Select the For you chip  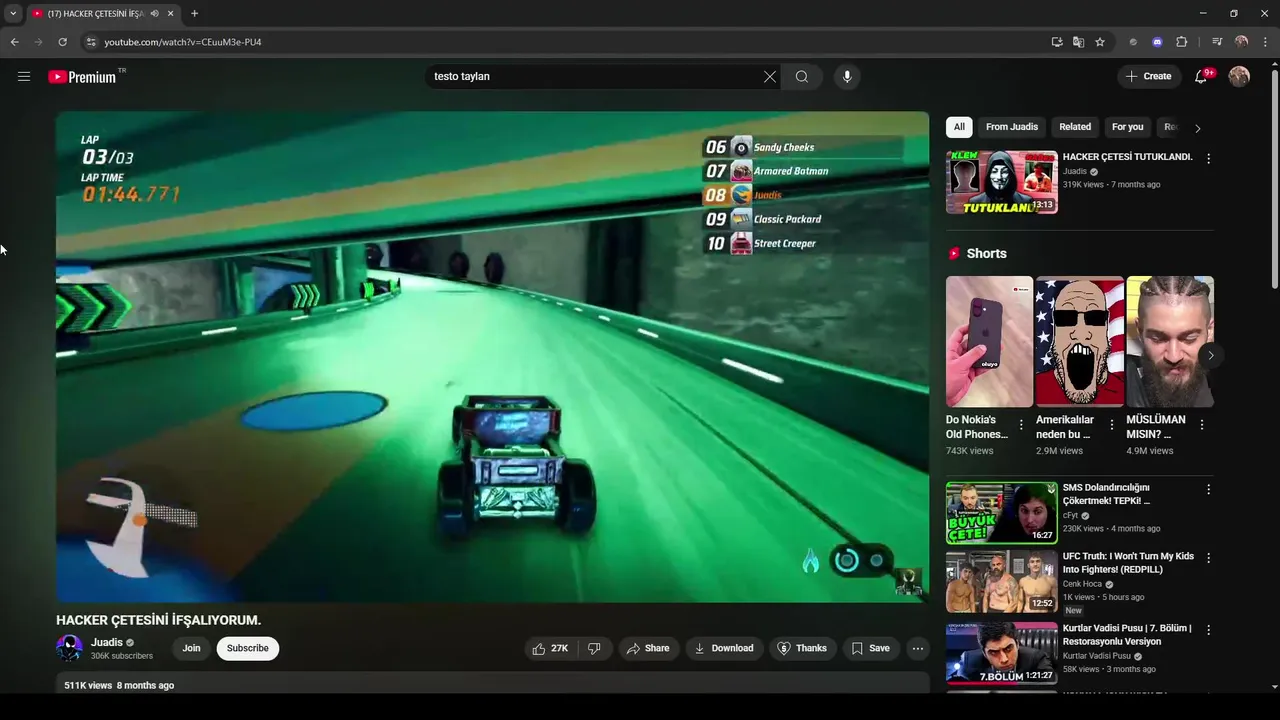1127,127
